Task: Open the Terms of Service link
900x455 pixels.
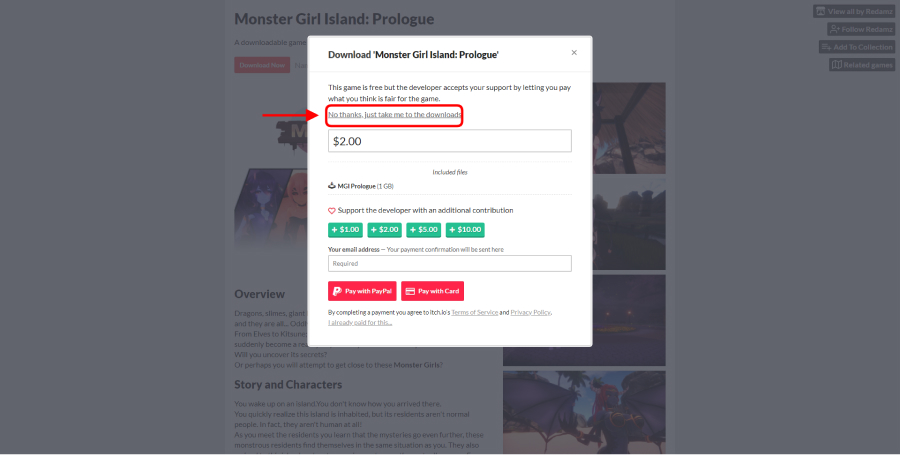Action: 475,313
